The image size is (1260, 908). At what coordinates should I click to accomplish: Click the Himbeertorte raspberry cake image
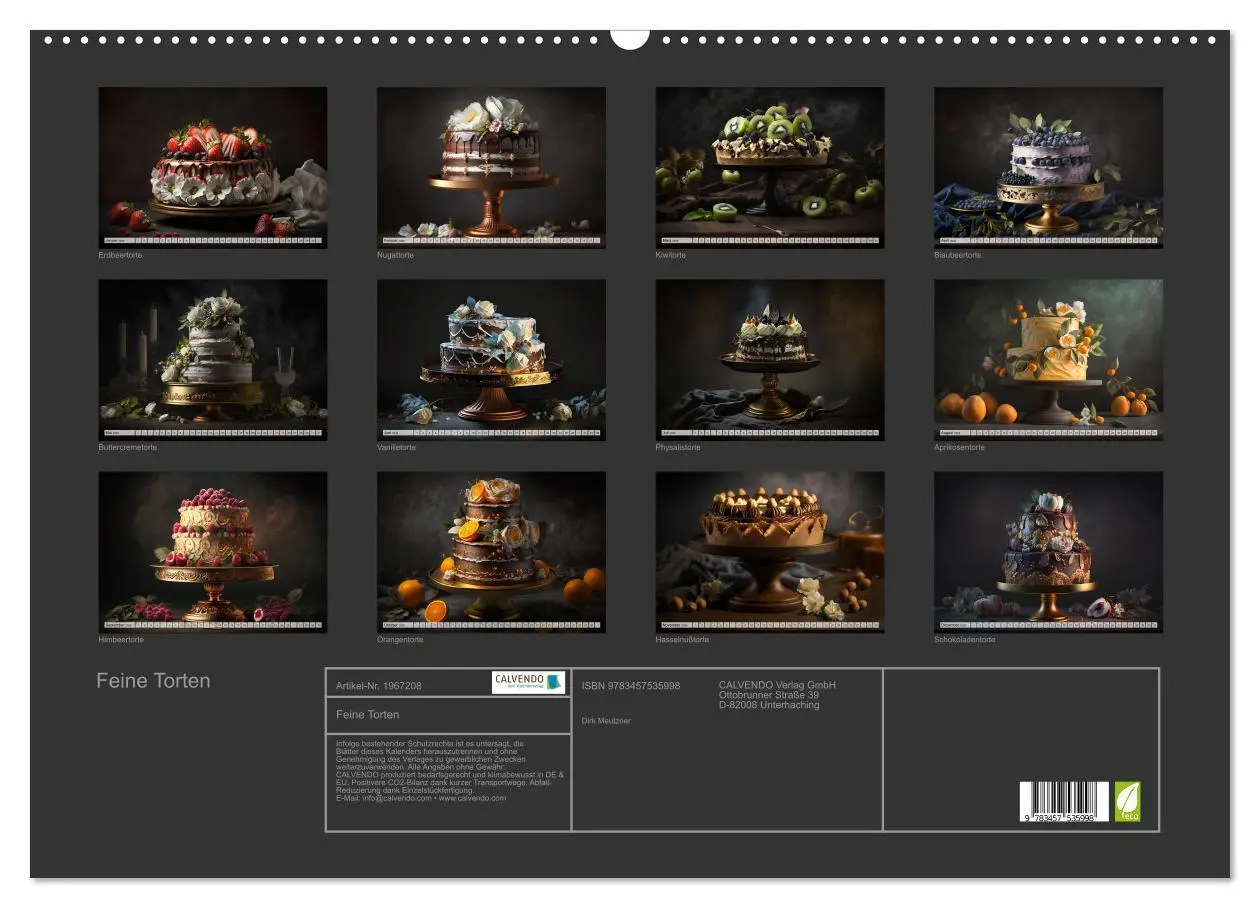pyautogui.click(x=213, y=552)
